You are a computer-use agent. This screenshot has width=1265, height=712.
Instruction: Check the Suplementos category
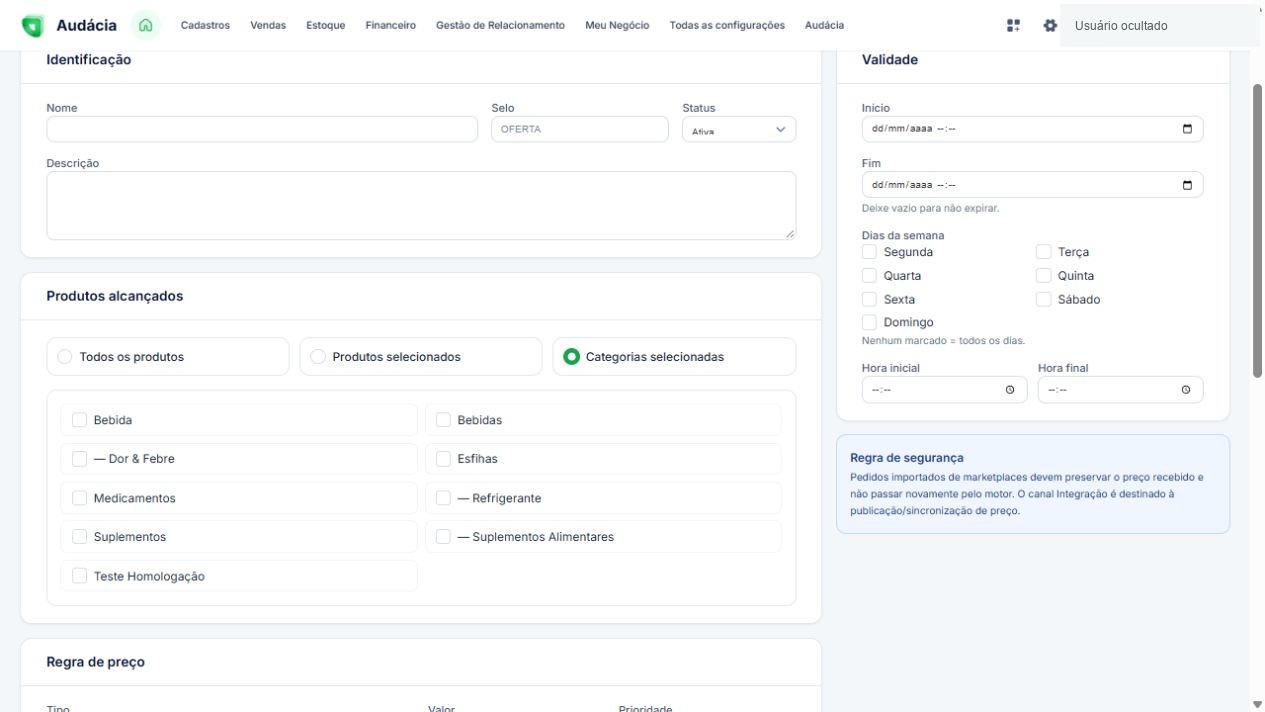coord(80,537)
